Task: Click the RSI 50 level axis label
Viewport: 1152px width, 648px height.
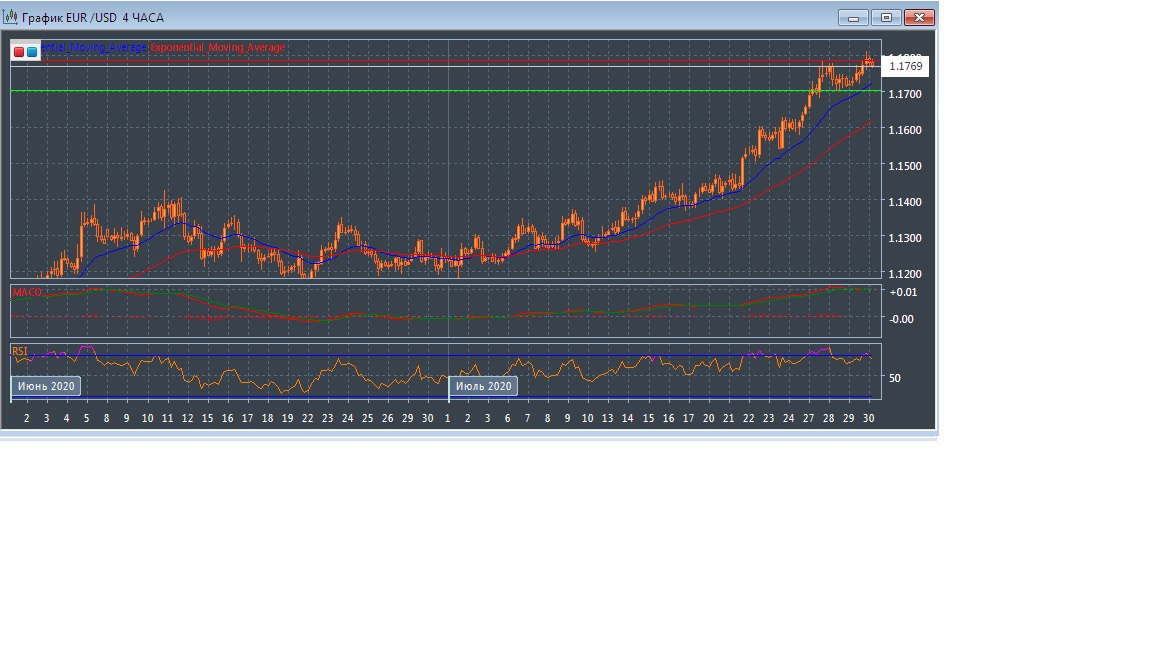Action: tap(895, 378)
